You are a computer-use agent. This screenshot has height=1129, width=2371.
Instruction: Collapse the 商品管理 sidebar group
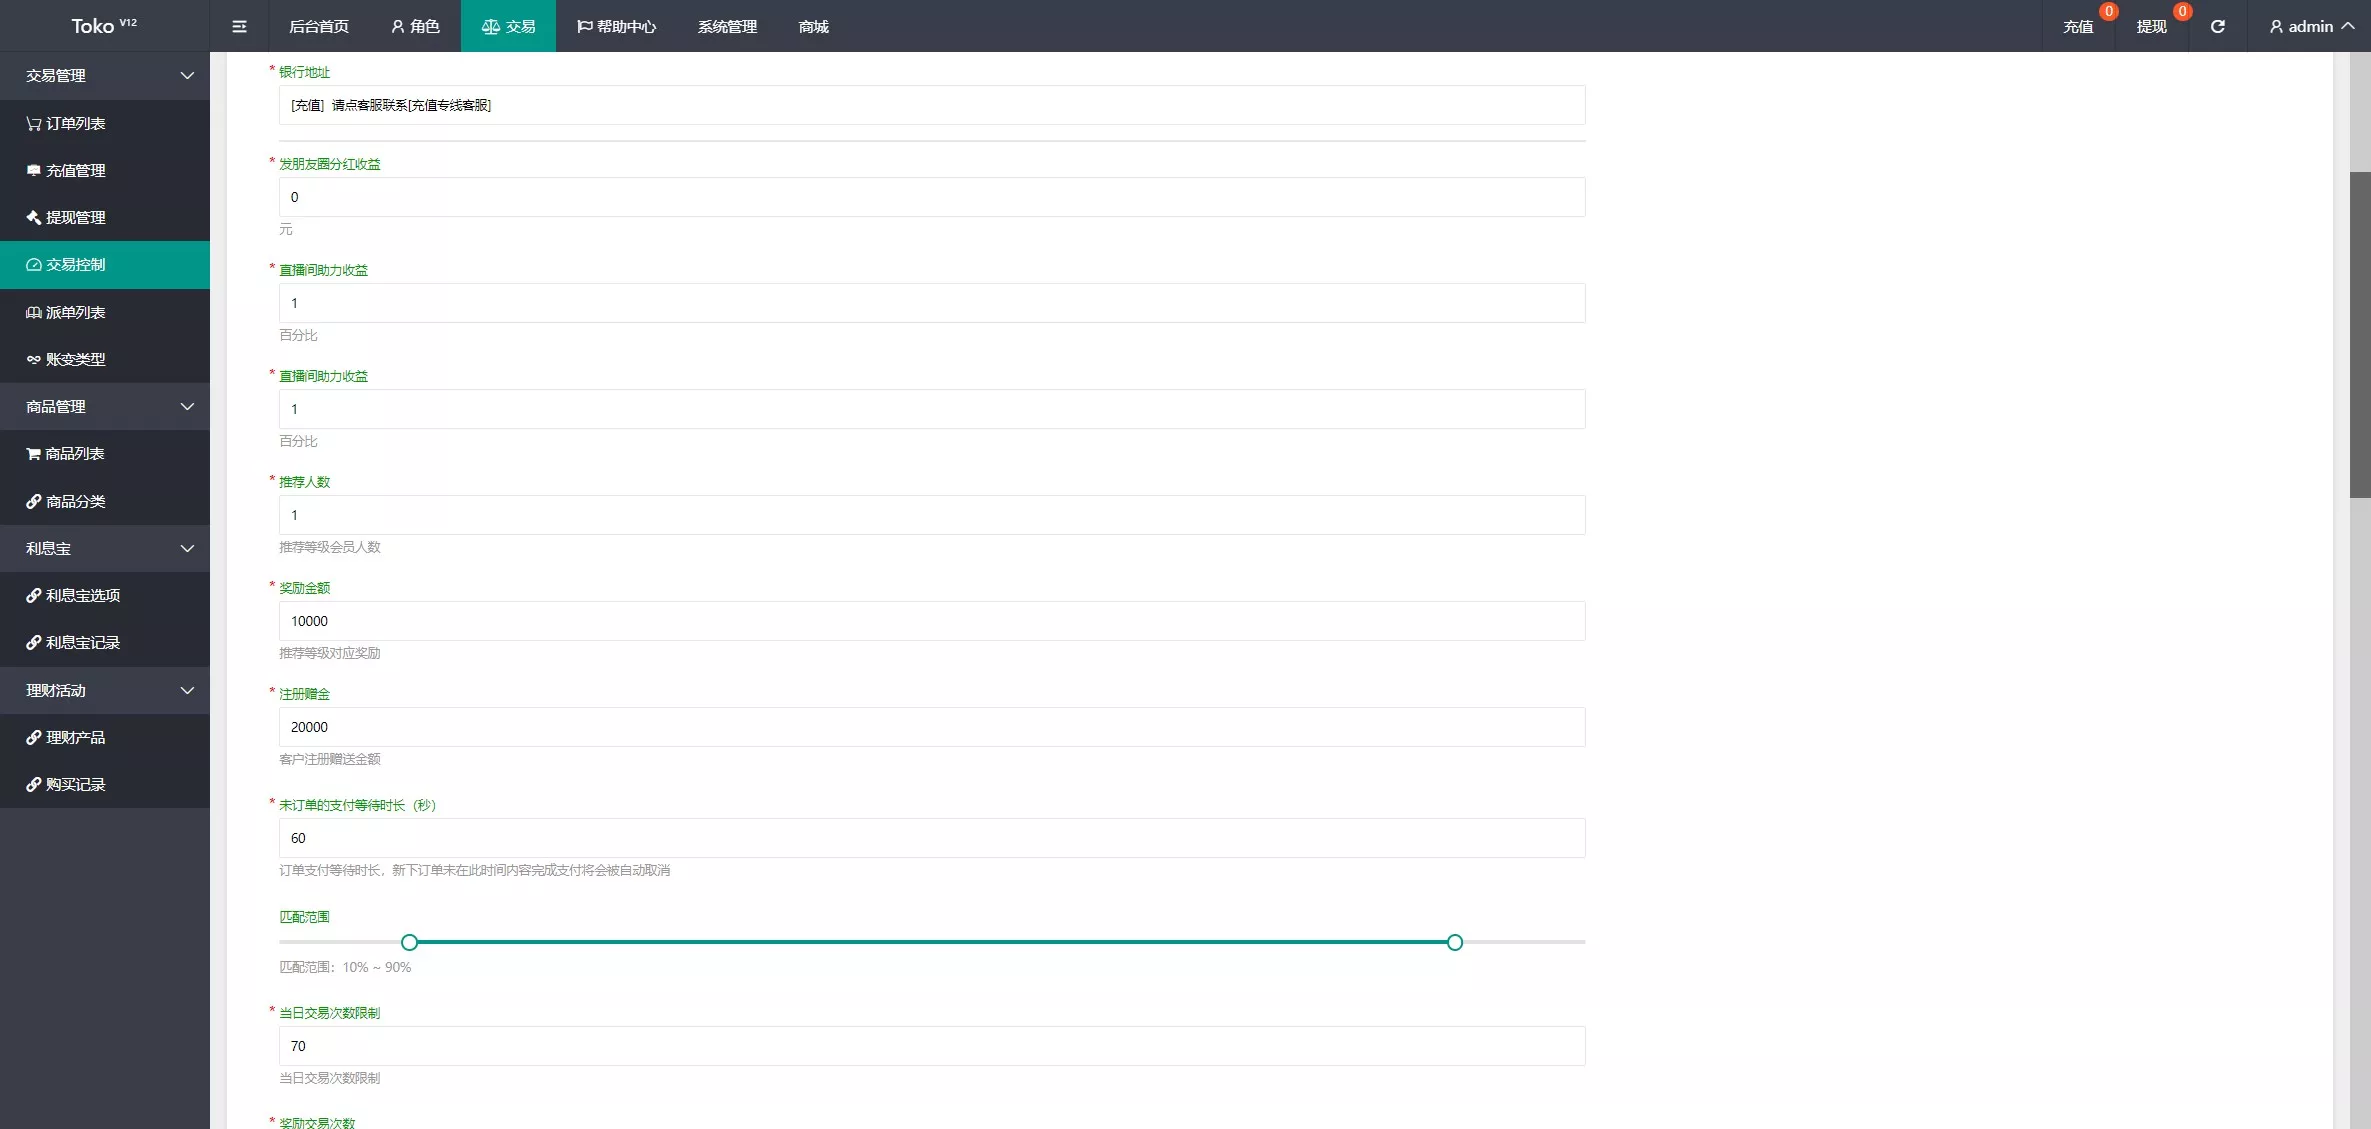click(186, 406)
